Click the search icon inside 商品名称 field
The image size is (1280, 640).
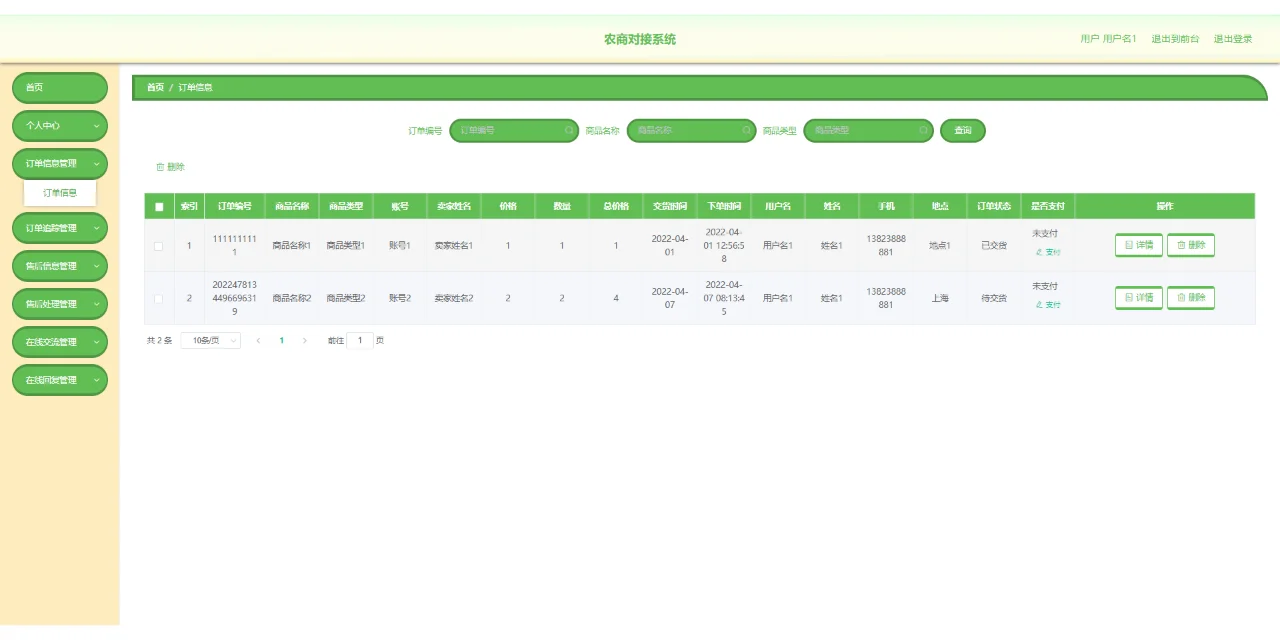pos(745,130)
